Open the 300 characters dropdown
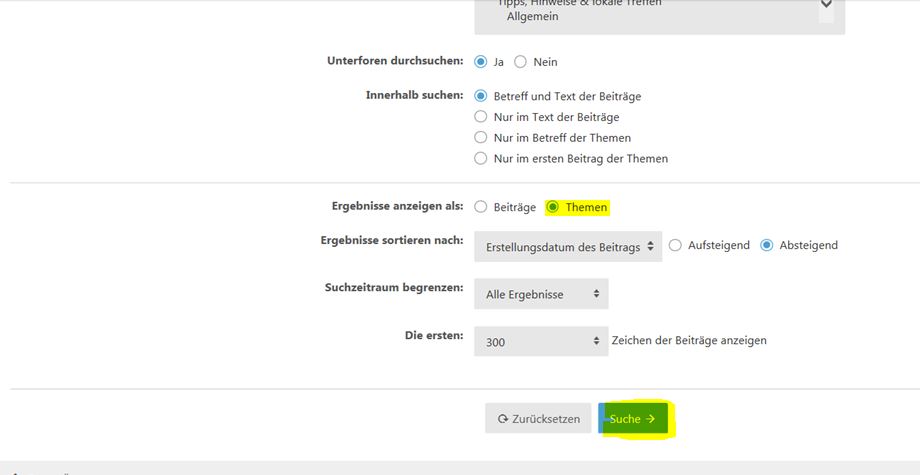Screen dimensions: 920x475 pos(541,342)
